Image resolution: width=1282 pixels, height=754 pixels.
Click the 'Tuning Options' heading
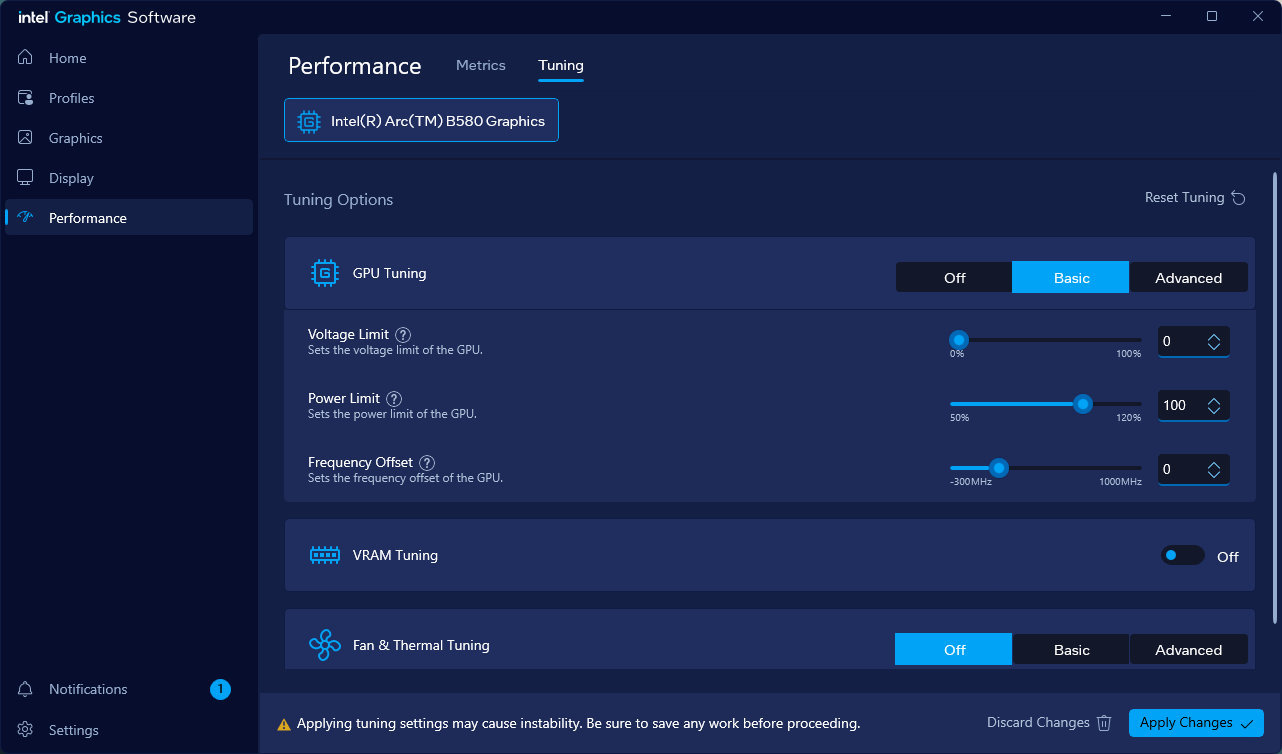click(x=339, y=200)
